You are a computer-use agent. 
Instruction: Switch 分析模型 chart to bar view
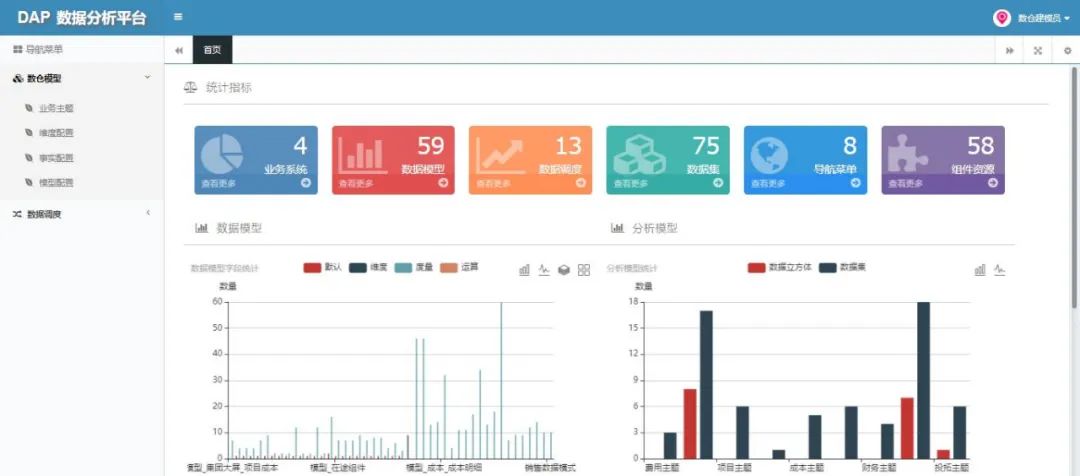(979, 270)
